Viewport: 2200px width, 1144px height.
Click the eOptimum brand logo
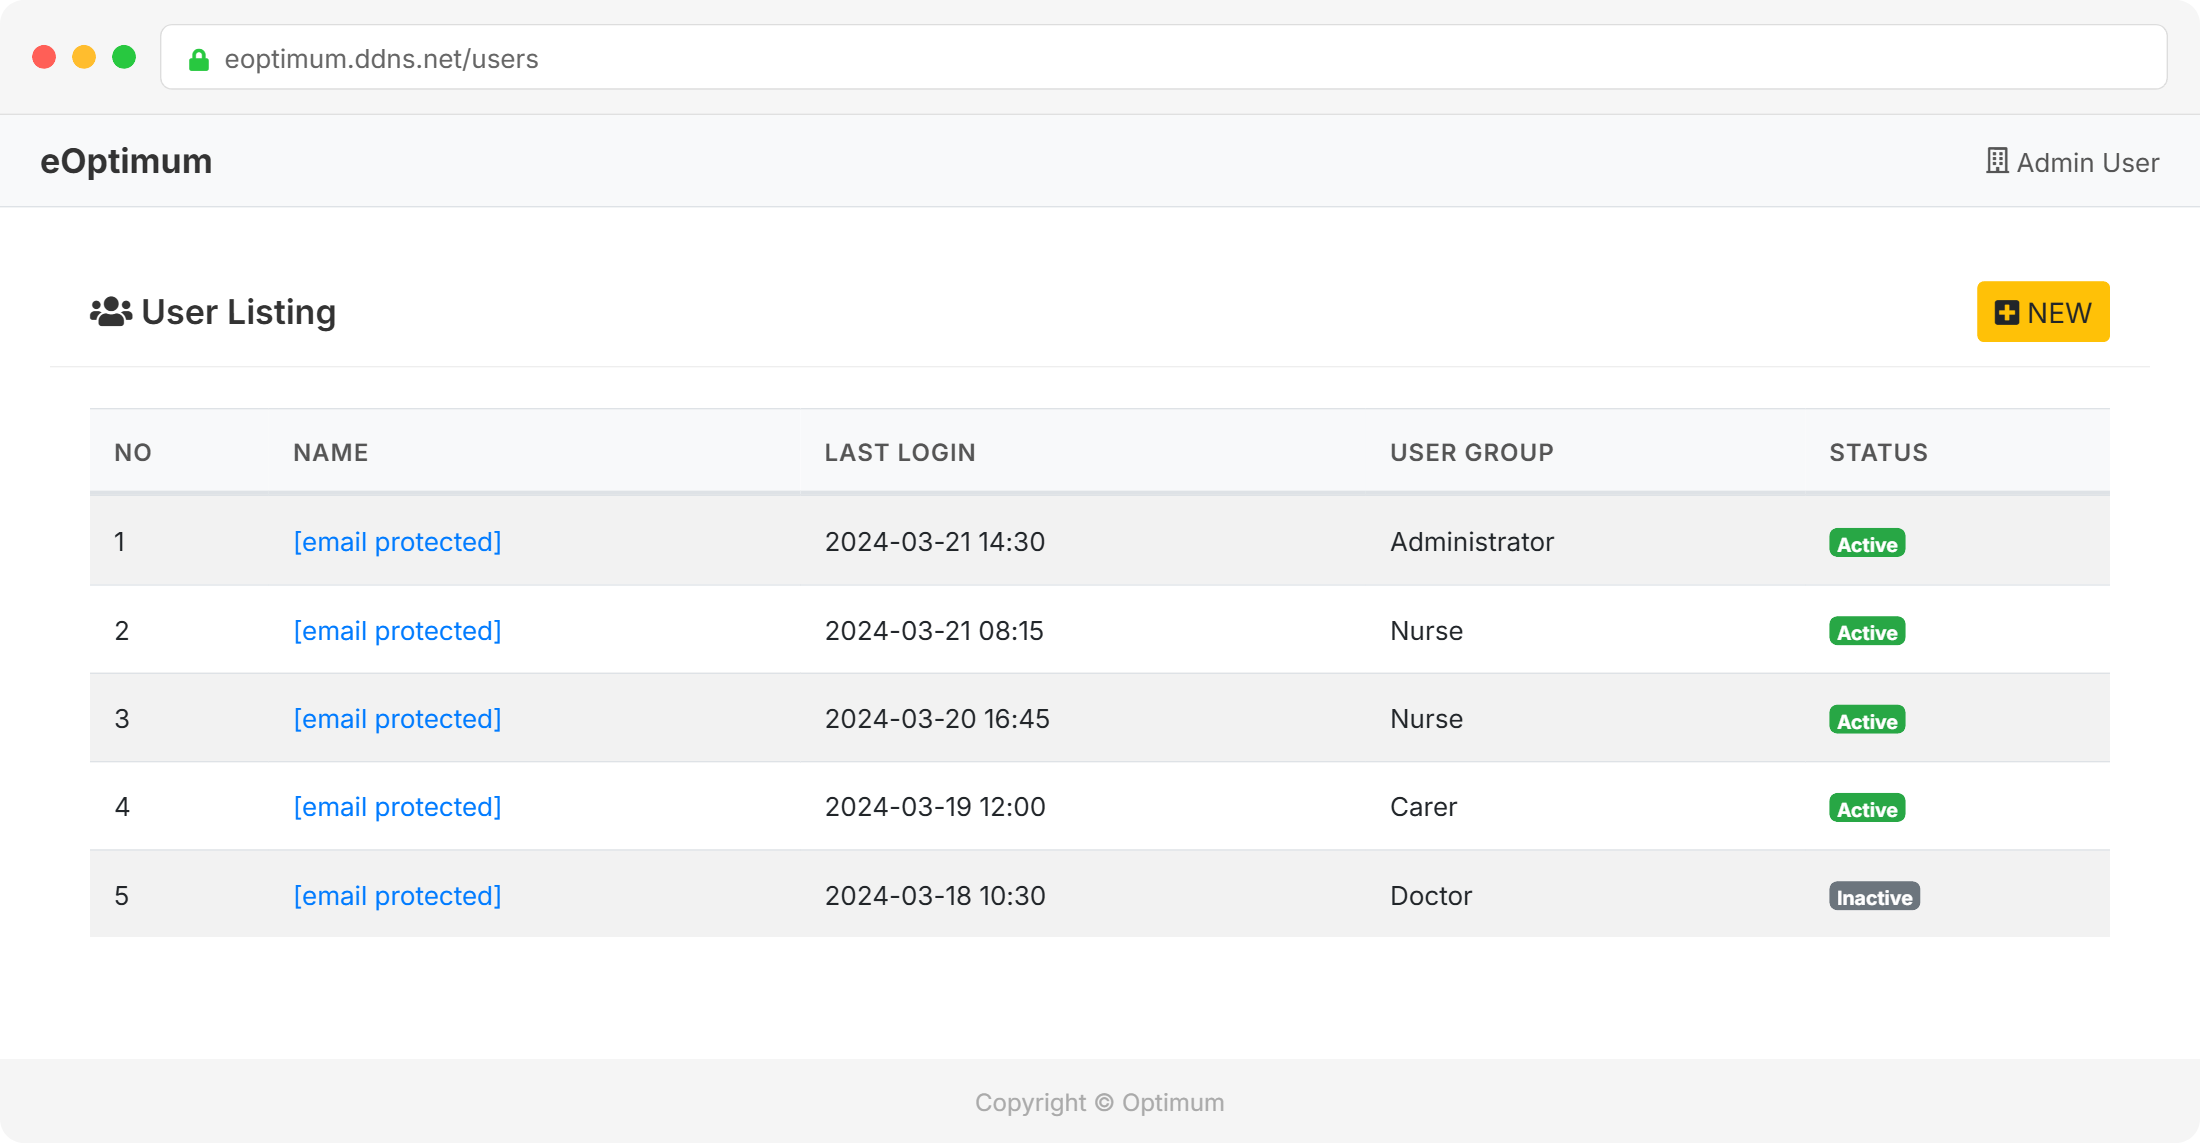click(126, 161)
